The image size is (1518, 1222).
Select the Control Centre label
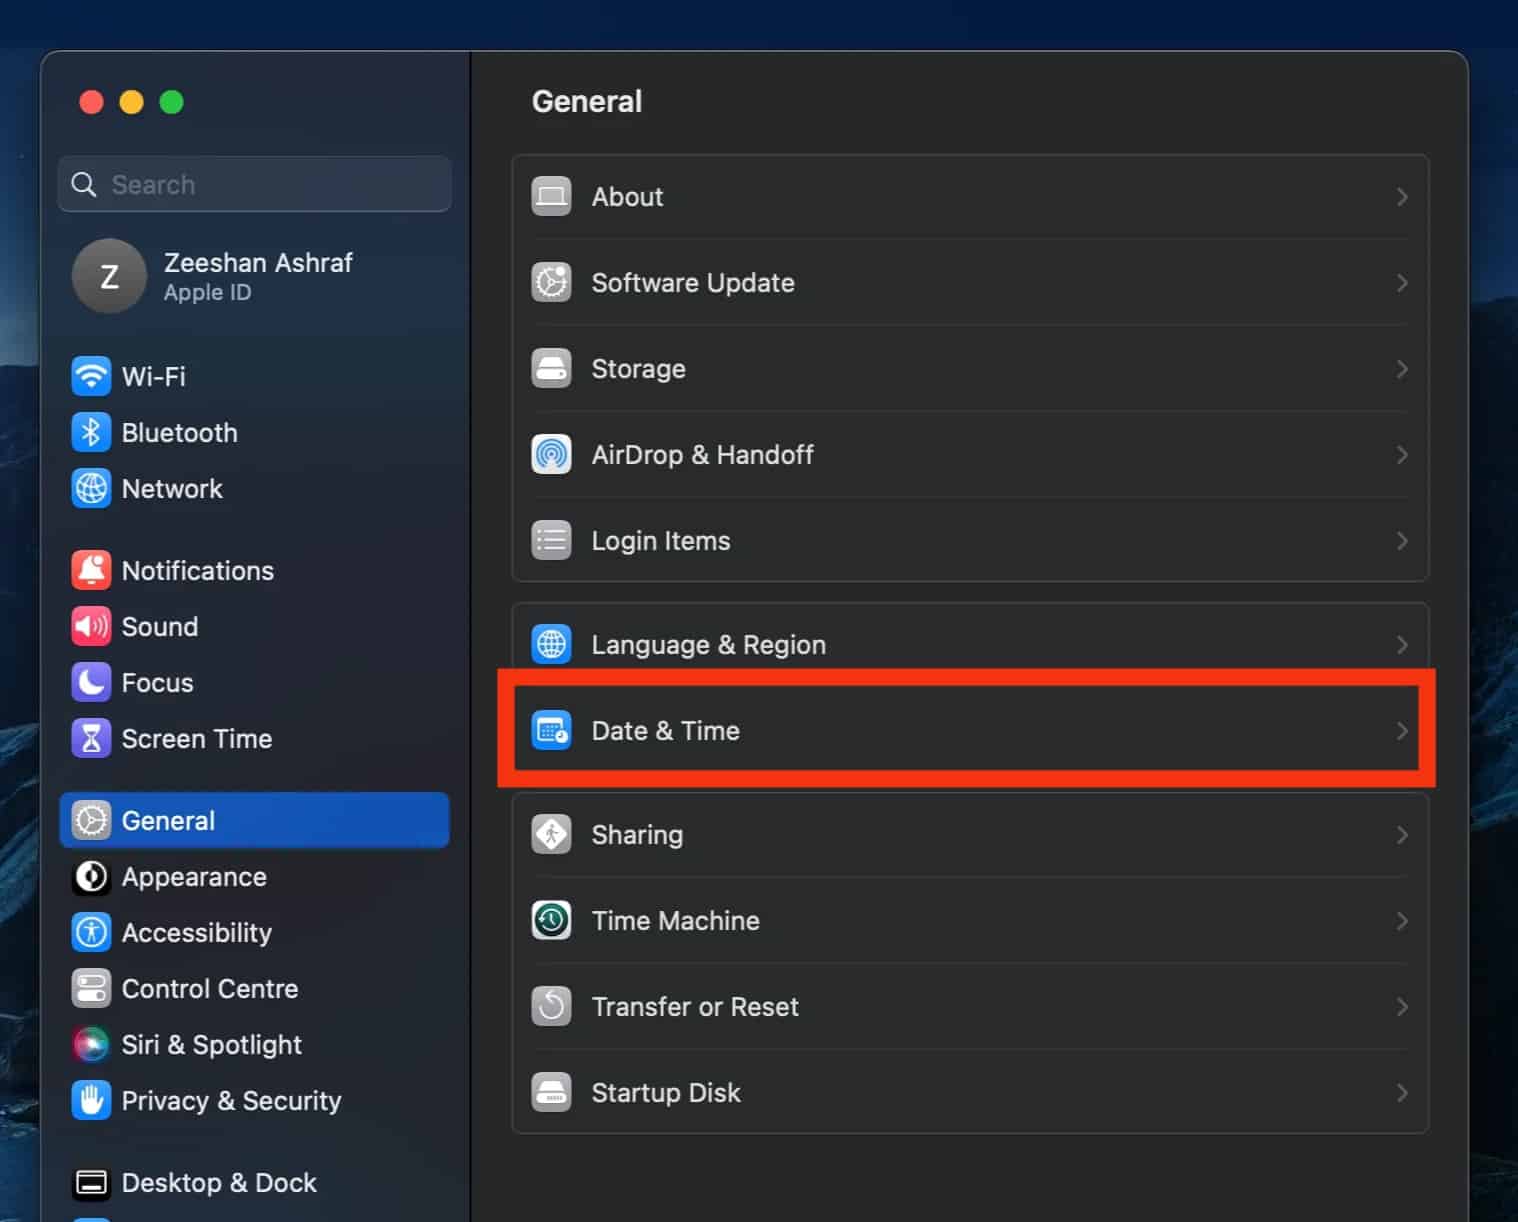[210, 988]
